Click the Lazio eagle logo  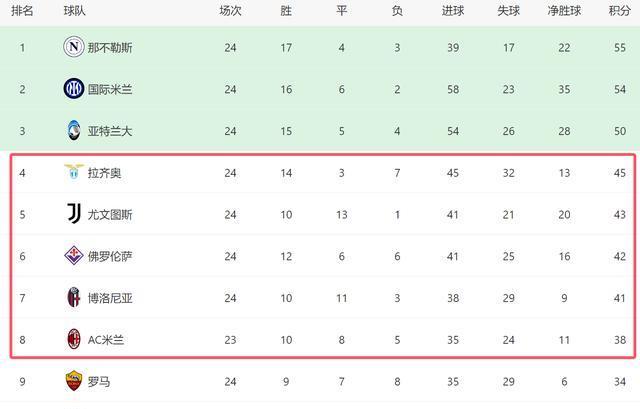click(73, 172)
